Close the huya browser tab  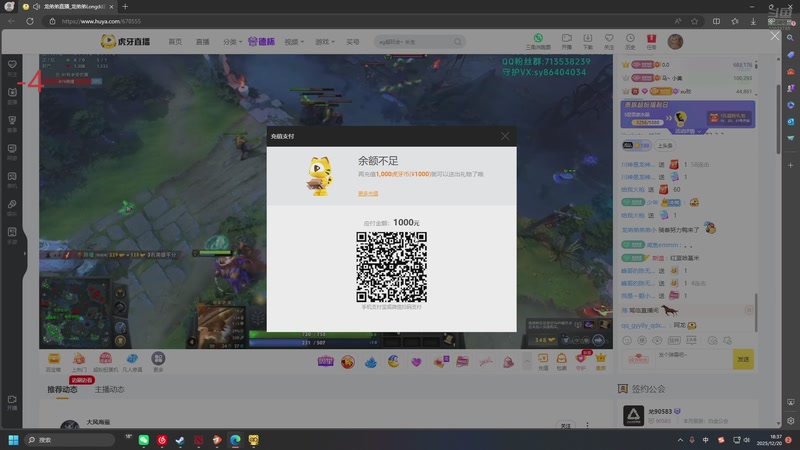click(111, 7)
